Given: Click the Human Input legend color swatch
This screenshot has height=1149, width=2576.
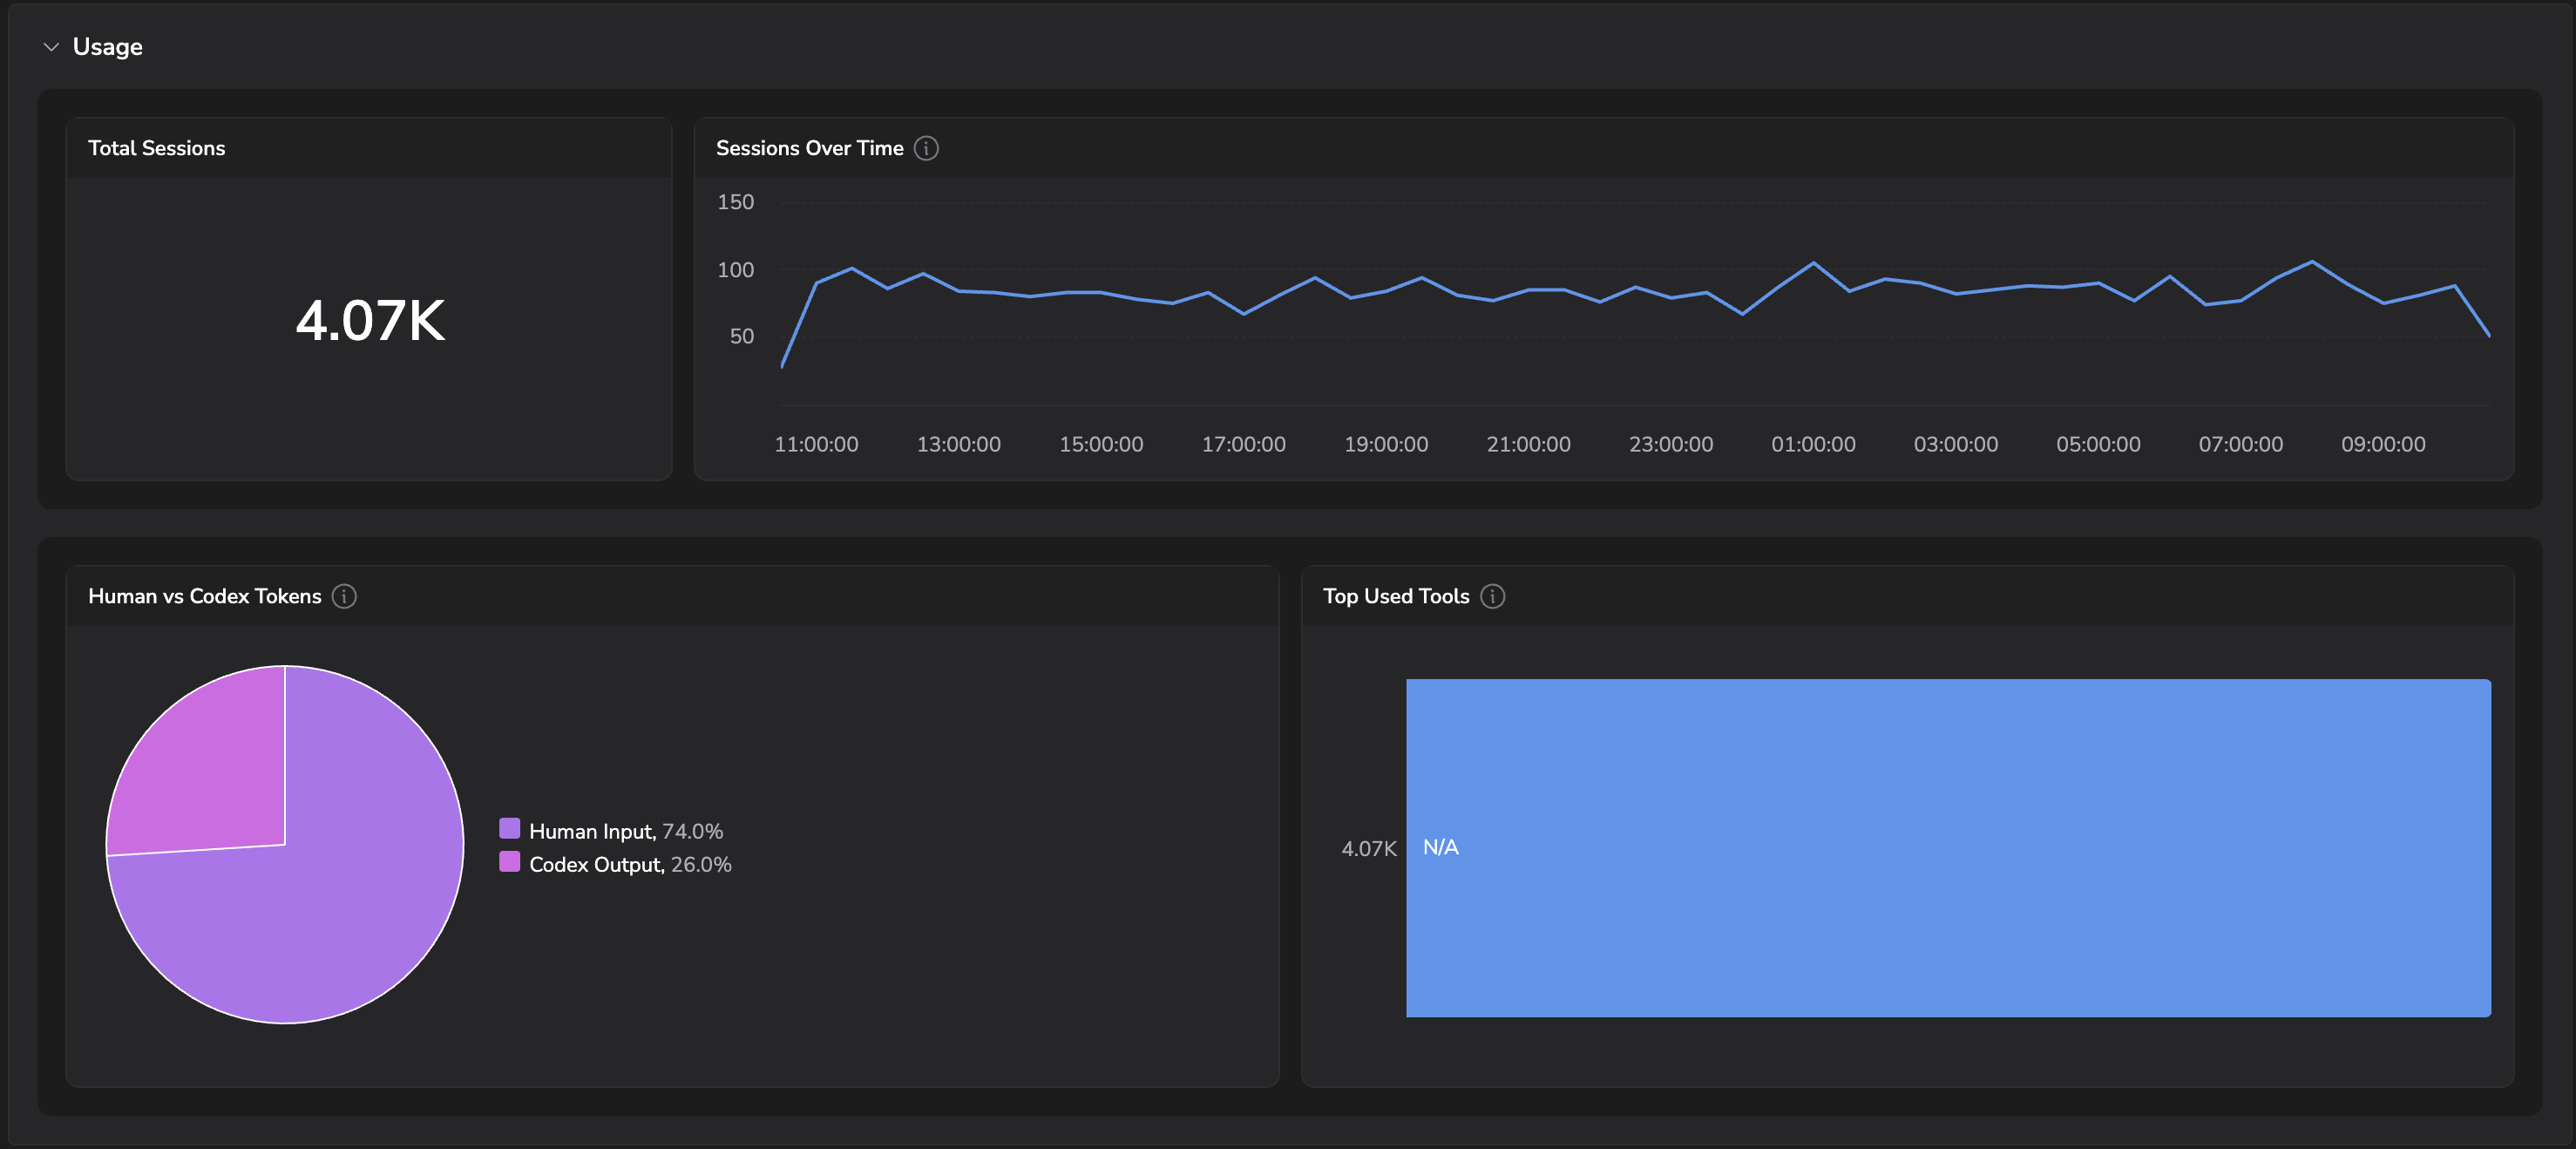Looking at the screenshot, I should coord(509,828).
